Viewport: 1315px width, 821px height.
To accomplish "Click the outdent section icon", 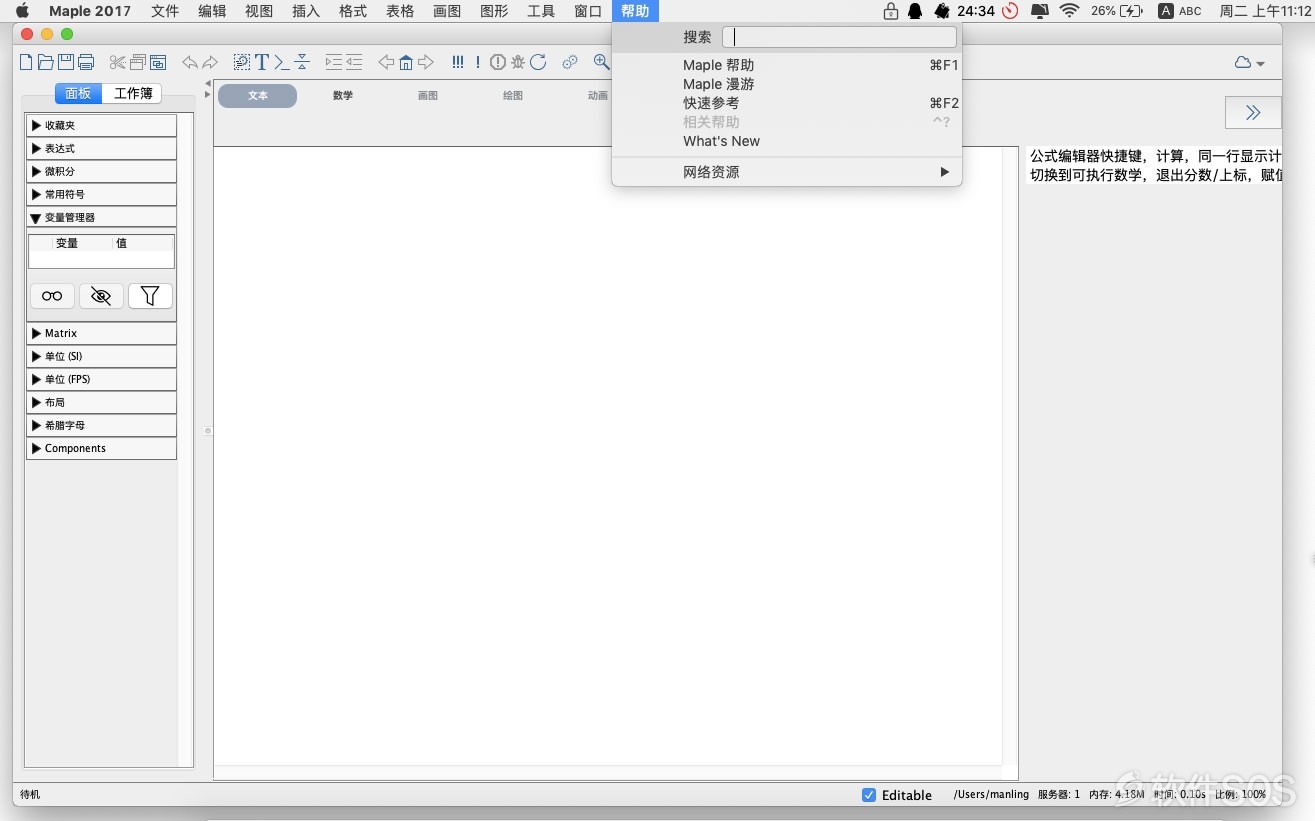I will point(354,62).
